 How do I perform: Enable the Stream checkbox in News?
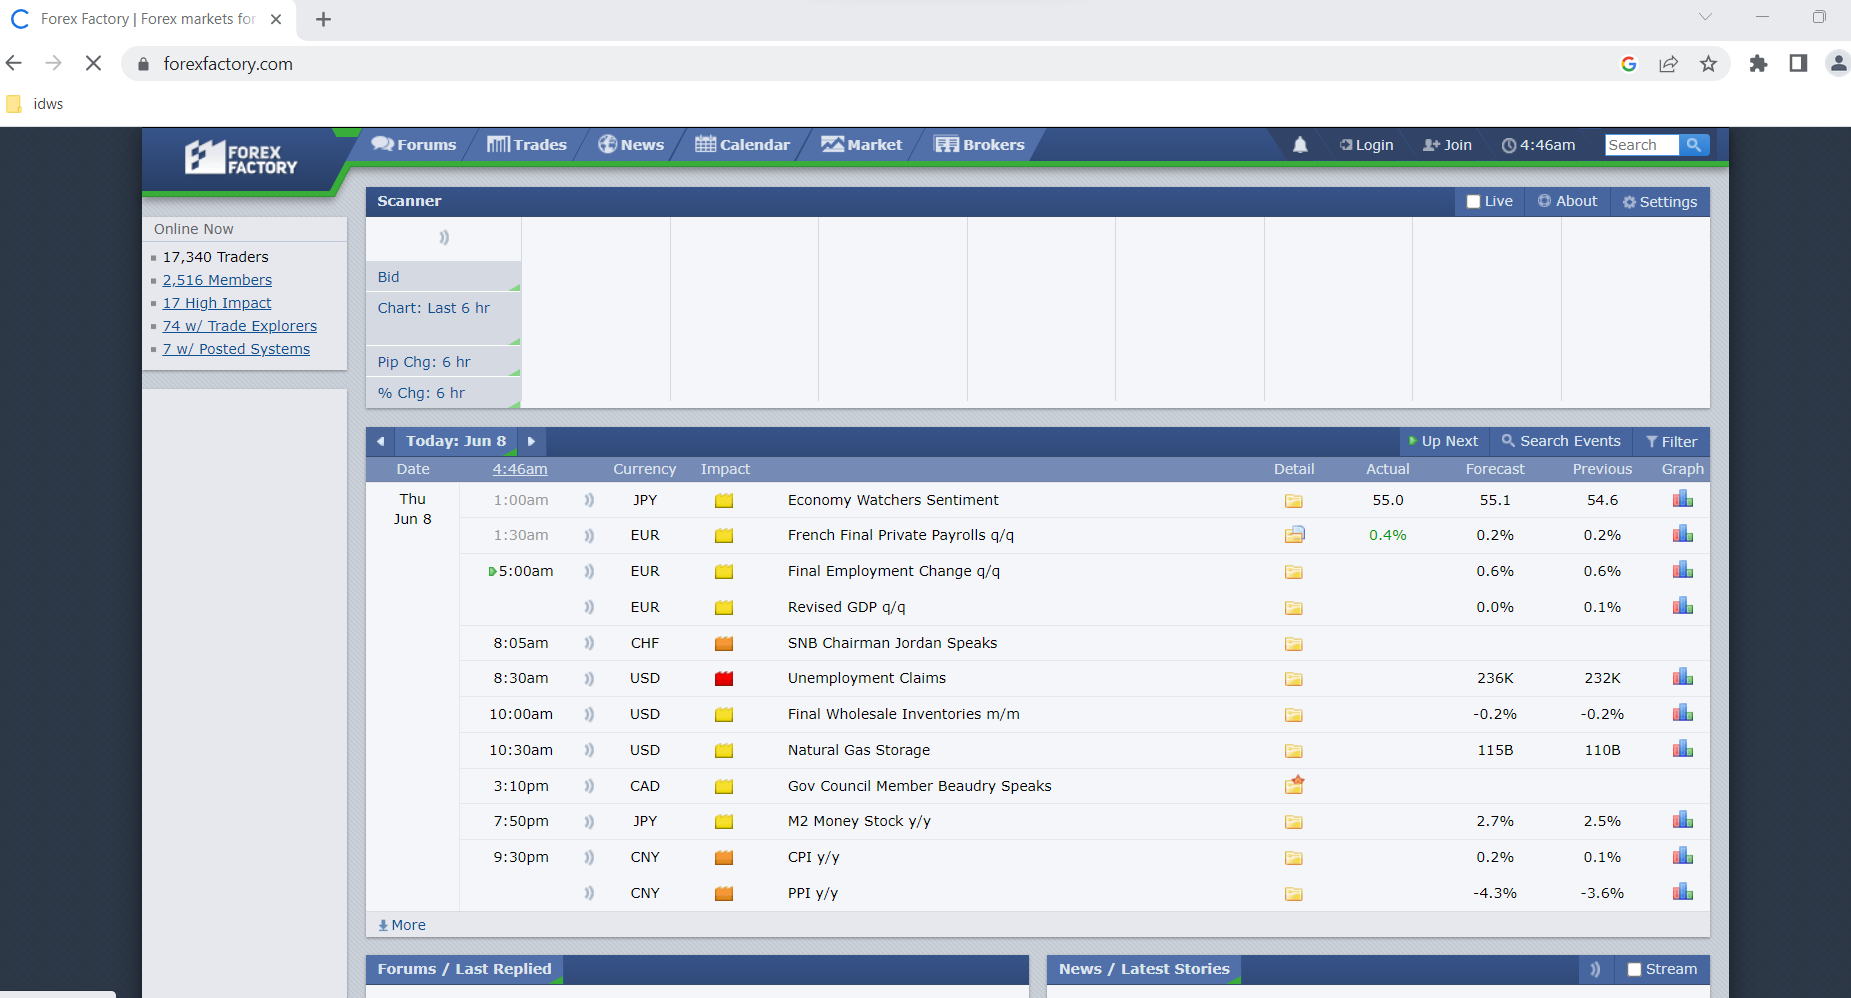(1634, 969)
